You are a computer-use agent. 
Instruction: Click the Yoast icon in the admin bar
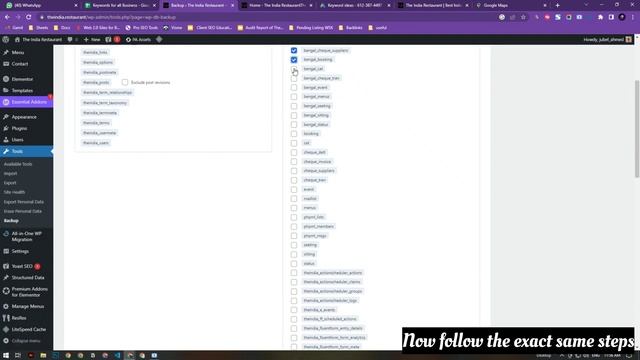click(108, 40)
